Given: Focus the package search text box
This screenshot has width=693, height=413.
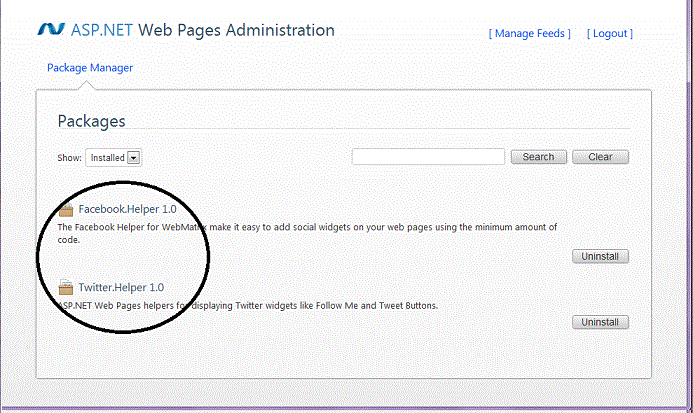Looking at the screenshot, I should pyautogui.click(x=428, y=157).
